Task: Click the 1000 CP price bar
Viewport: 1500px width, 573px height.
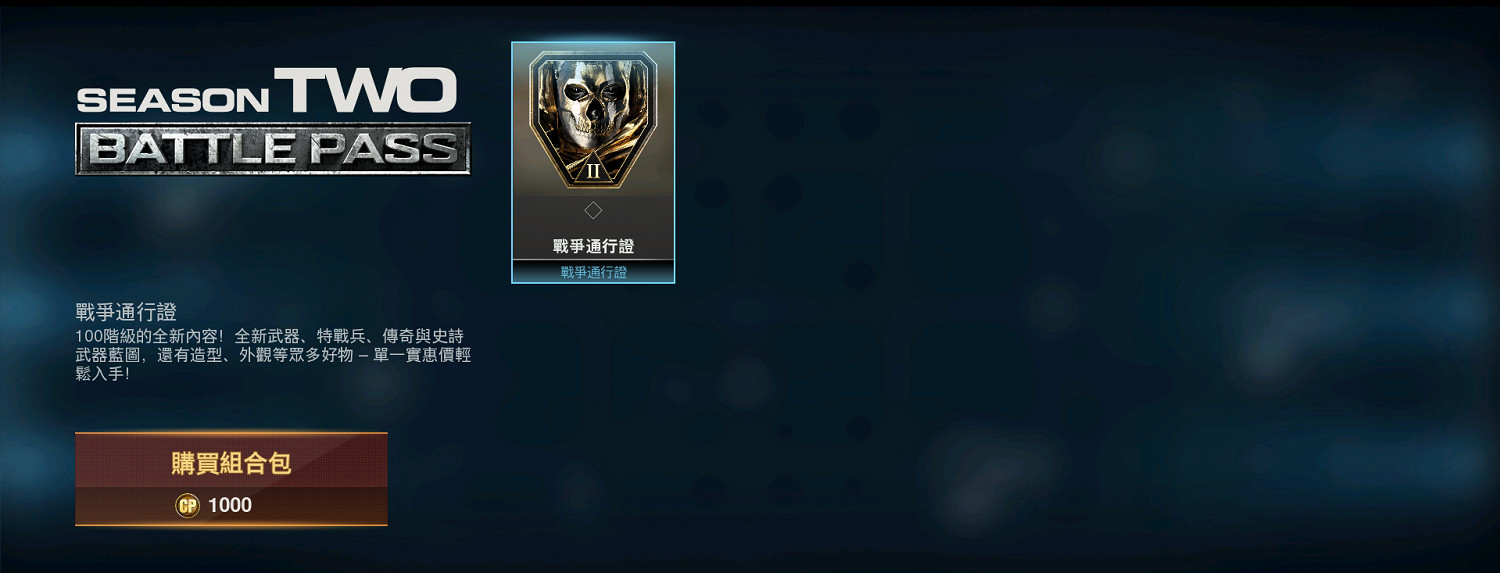Action: pyautogui.click(x=231, y=505)
